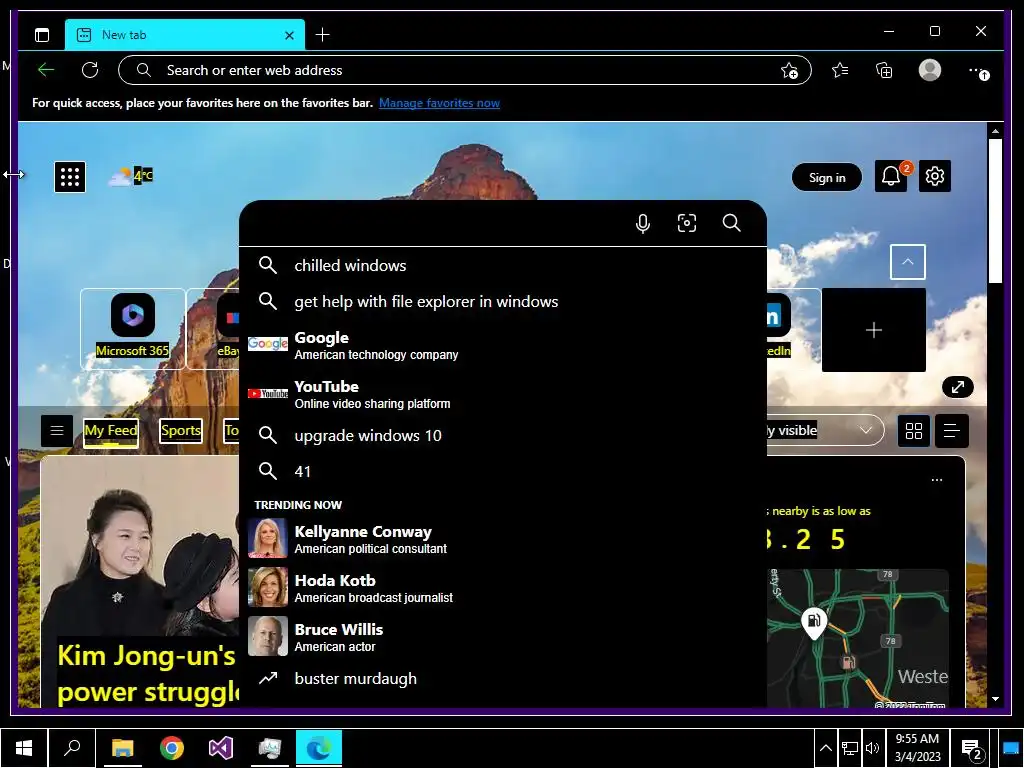Image resolution: width=1024 pixels, height=768 pixels.
Task: Open the tab actions menu icon
Action: point(42,35)
